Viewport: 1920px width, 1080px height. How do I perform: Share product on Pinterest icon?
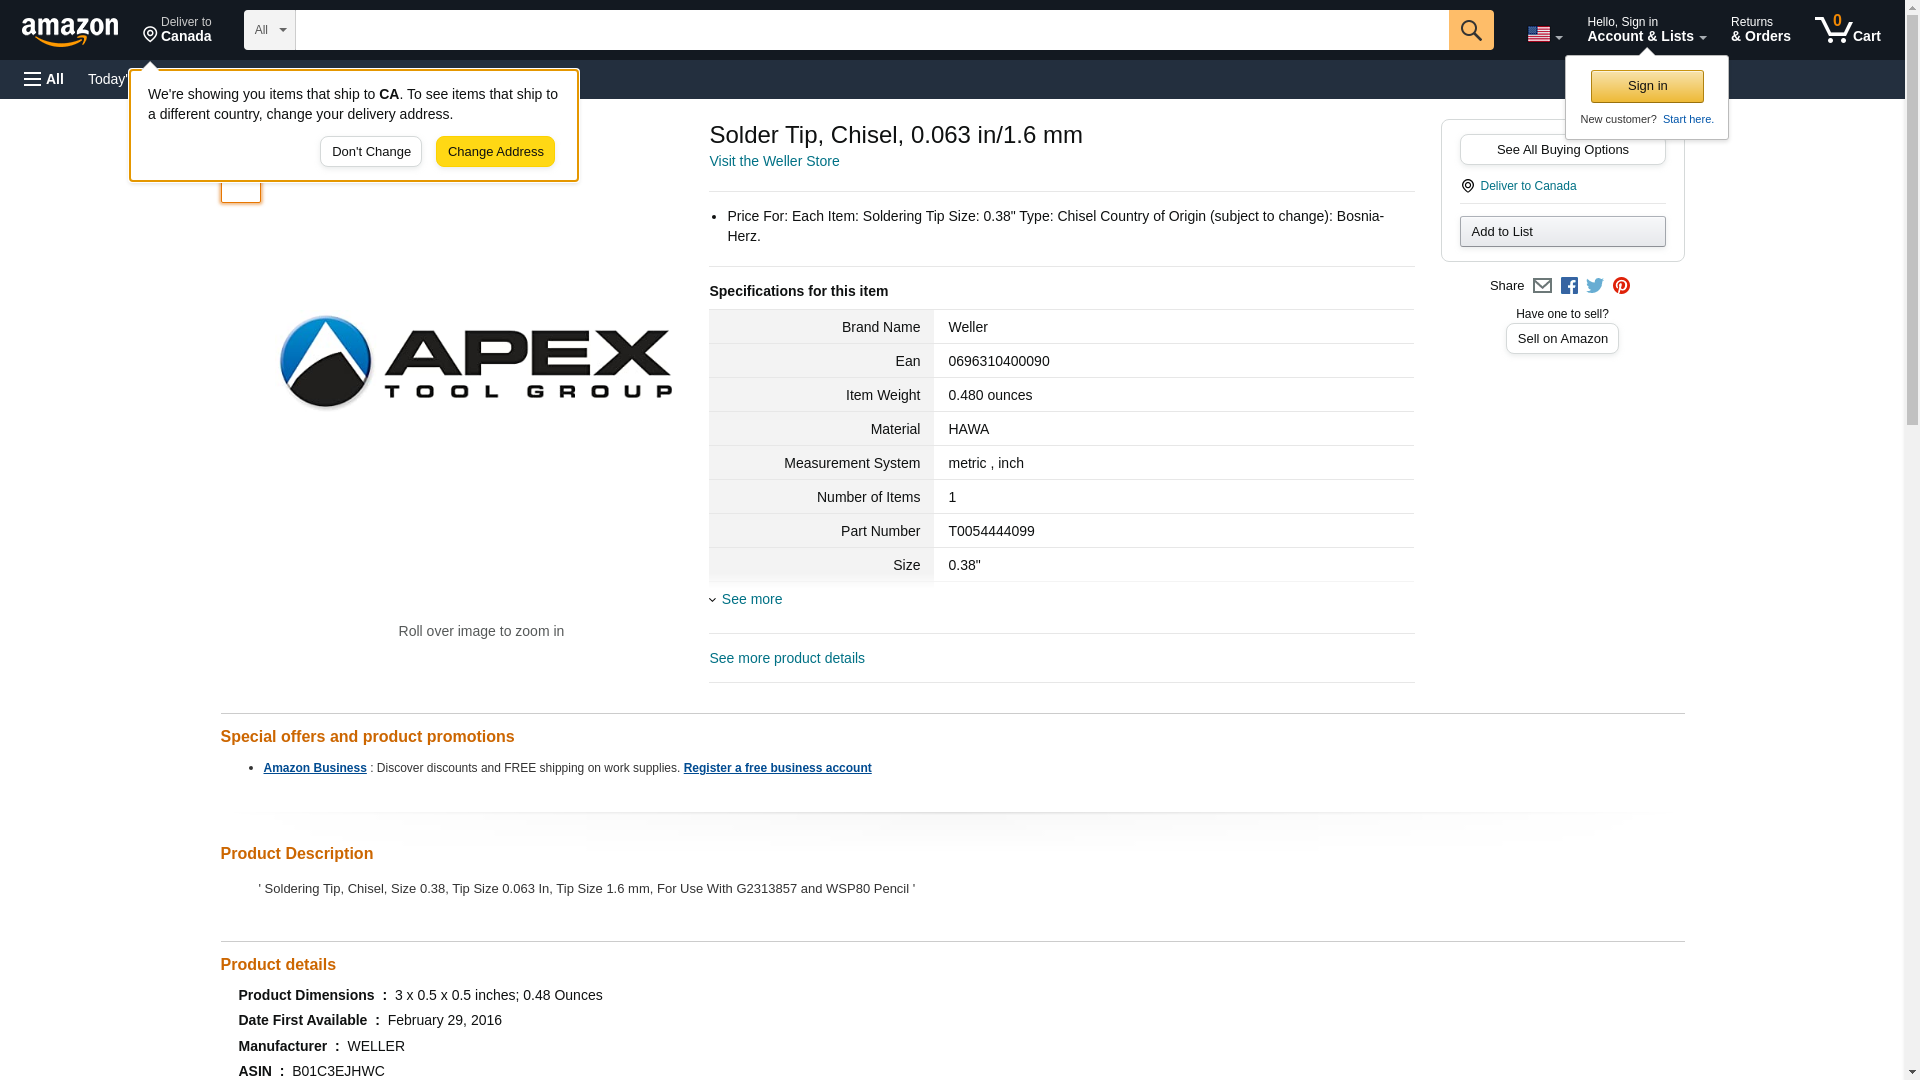point(1621,286)
